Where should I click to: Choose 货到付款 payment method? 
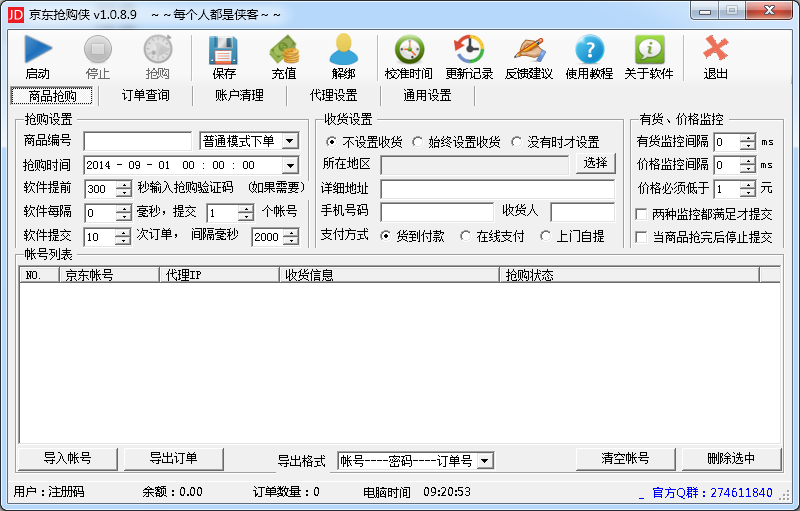pos(386,236)
